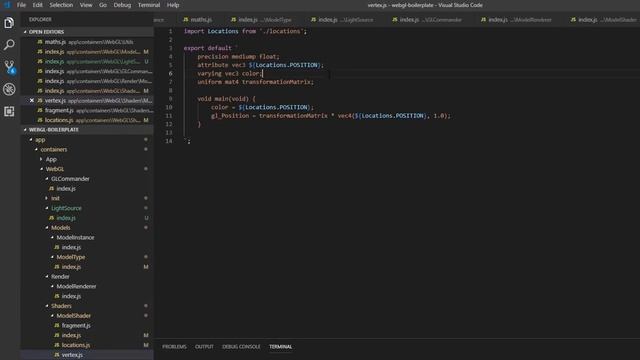Select the Terminal panel tab

[280, 347]
